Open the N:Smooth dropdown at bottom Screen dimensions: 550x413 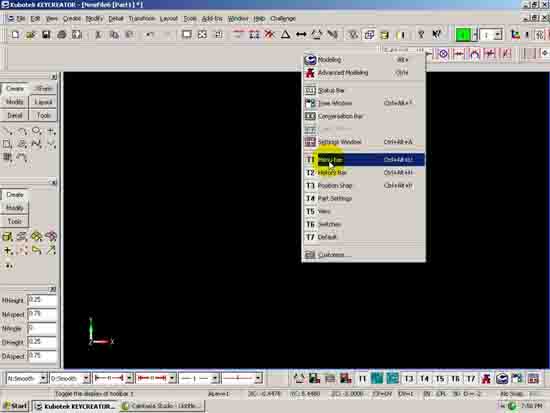click(x=27, y=378)
